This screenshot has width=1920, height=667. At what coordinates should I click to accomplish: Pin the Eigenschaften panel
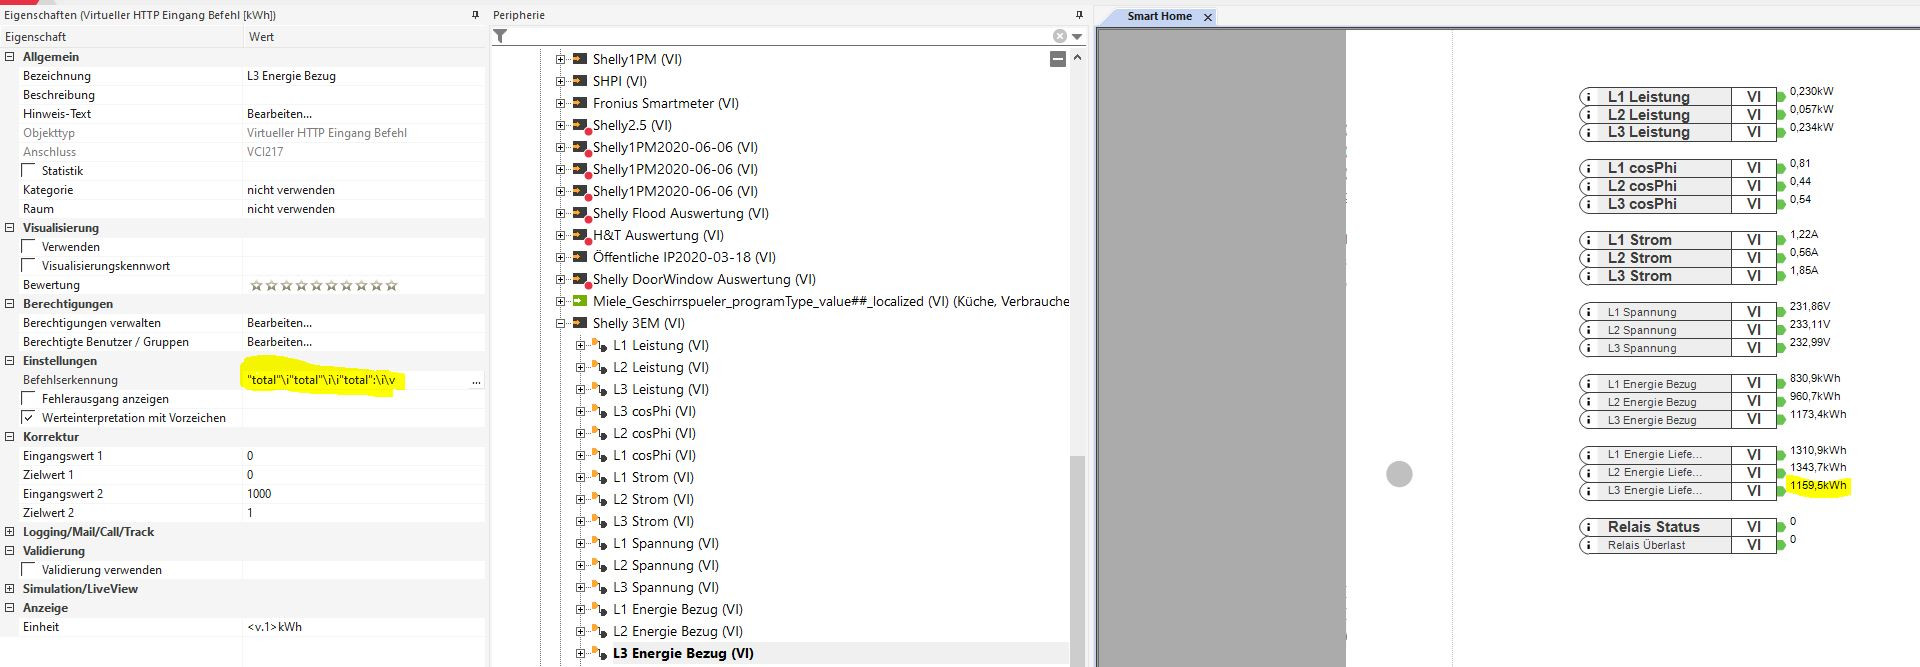click(x=475, y=15)
